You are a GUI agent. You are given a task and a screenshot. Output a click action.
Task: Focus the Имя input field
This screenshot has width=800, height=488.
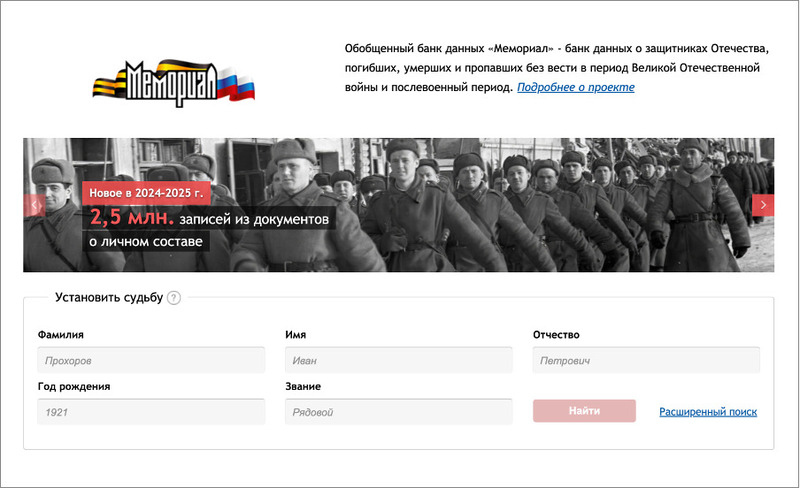tap(398, 360)
